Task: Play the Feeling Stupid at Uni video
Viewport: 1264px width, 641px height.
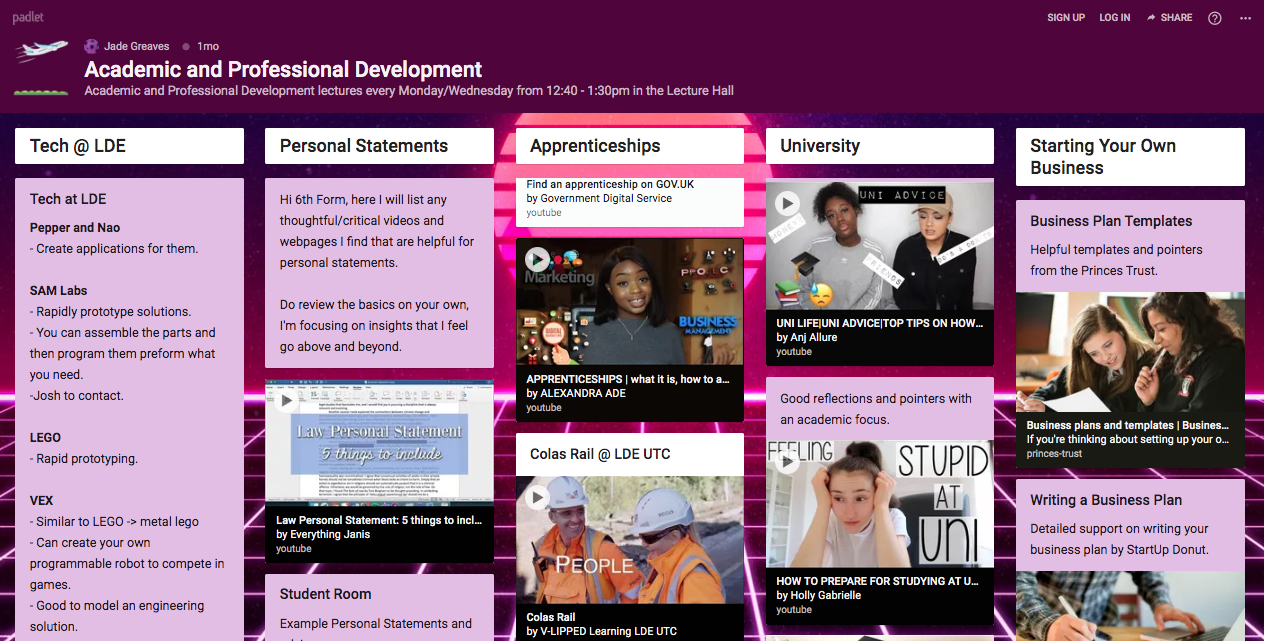Action: click(x=787, y=462)
